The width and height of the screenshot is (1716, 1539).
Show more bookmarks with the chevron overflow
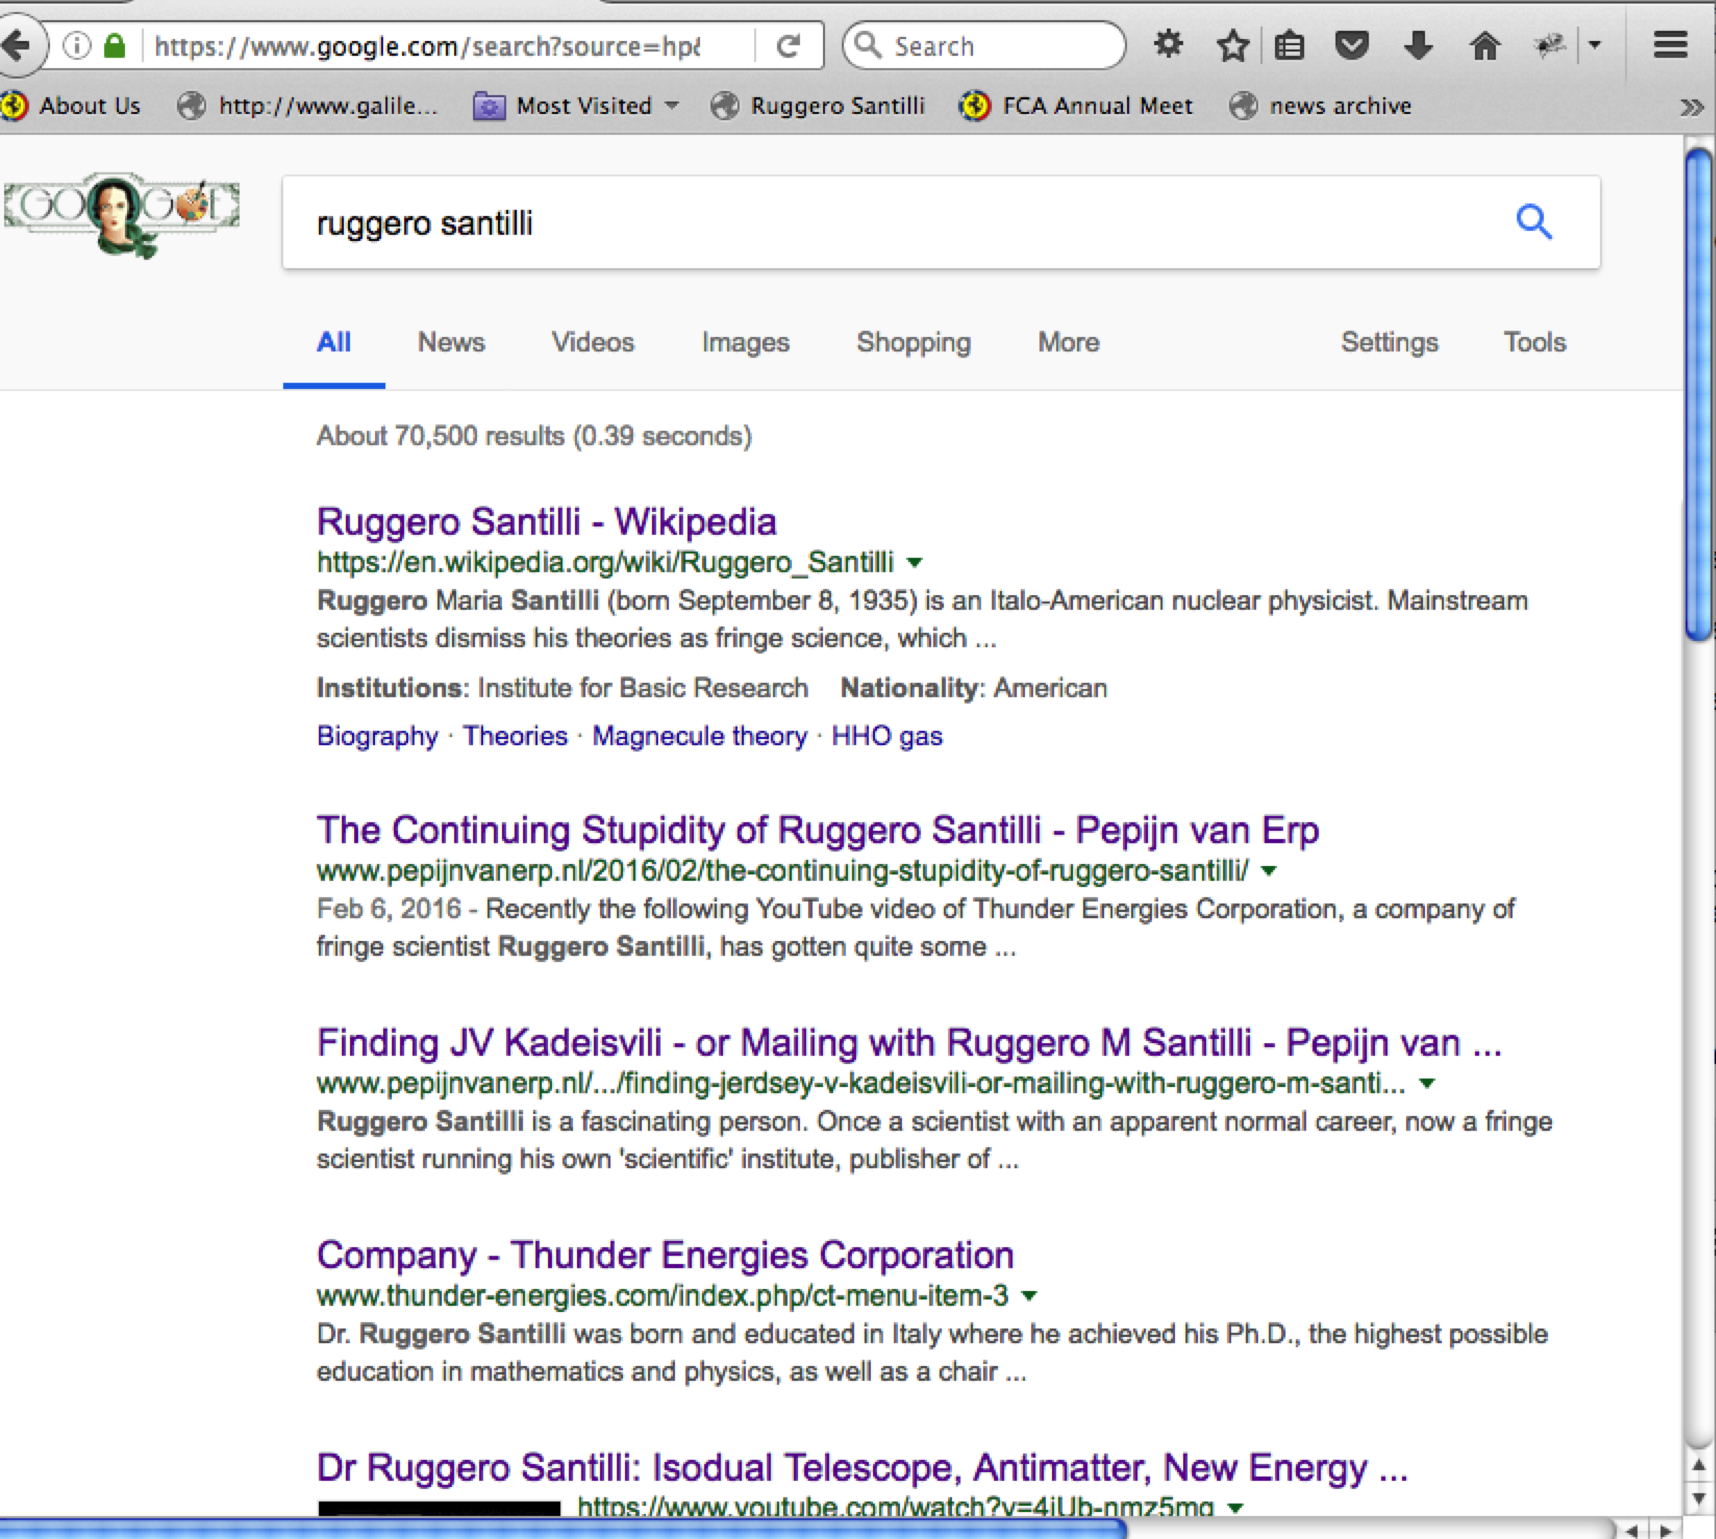pyautogui.click(x=1691, y=107)
